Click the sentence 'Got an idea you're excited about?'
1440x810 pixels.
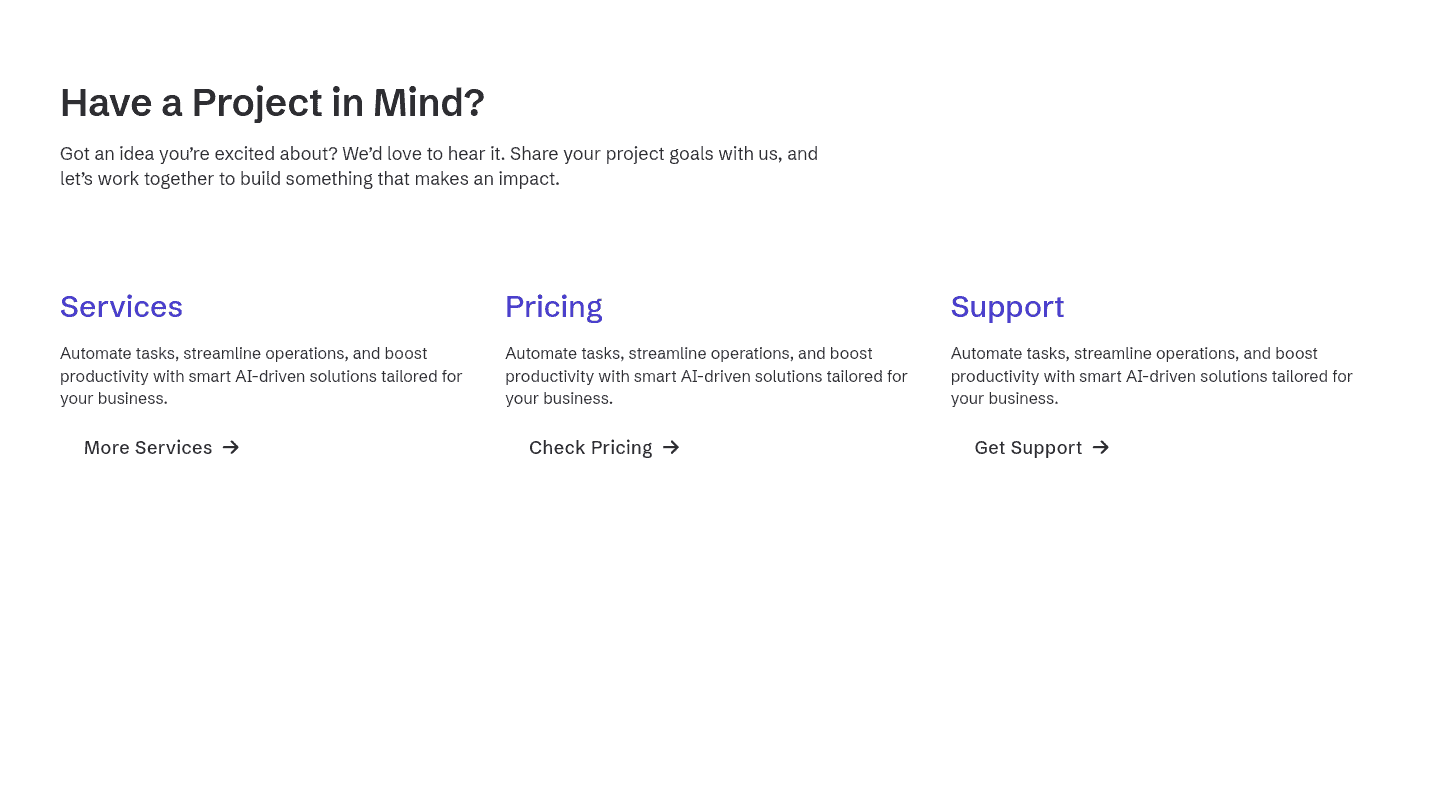point(198,154)
